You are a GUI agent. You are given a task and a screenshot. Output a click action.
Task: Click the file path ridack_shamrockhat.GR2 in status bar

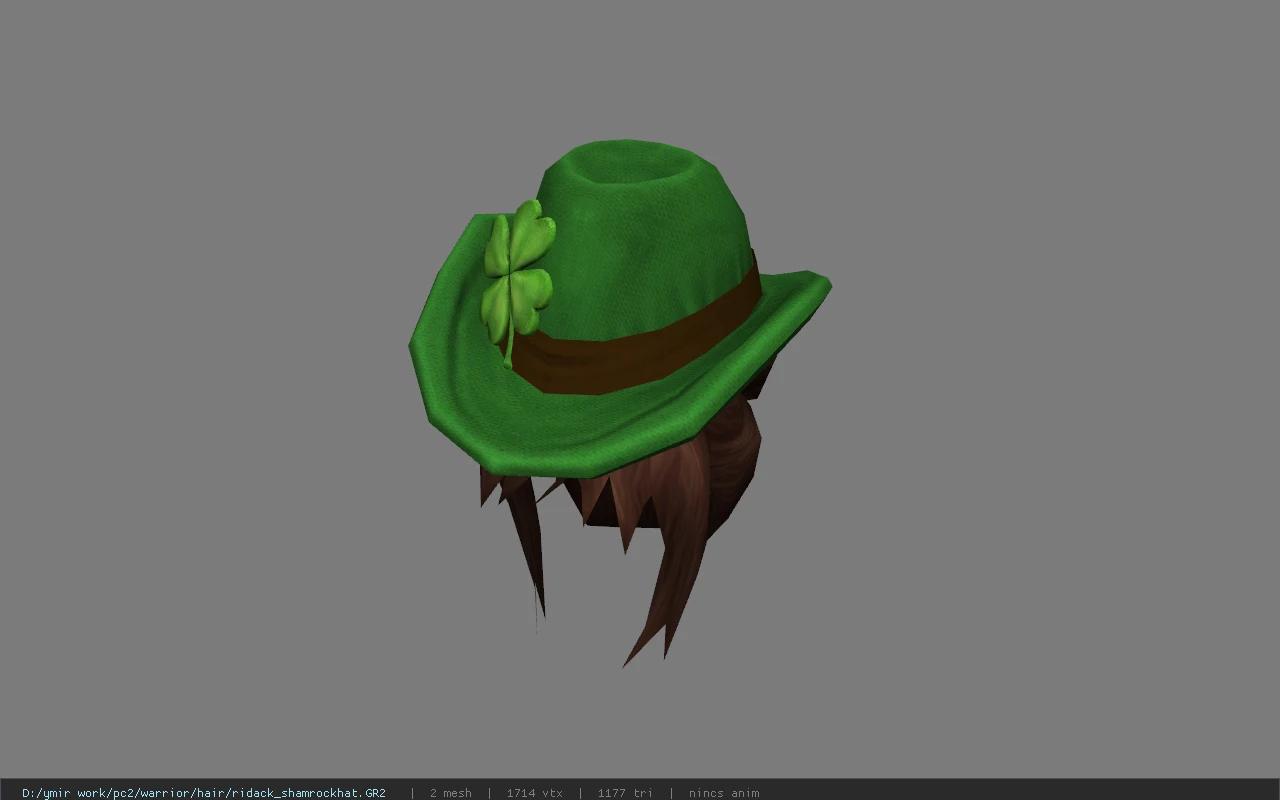[204, 793]
